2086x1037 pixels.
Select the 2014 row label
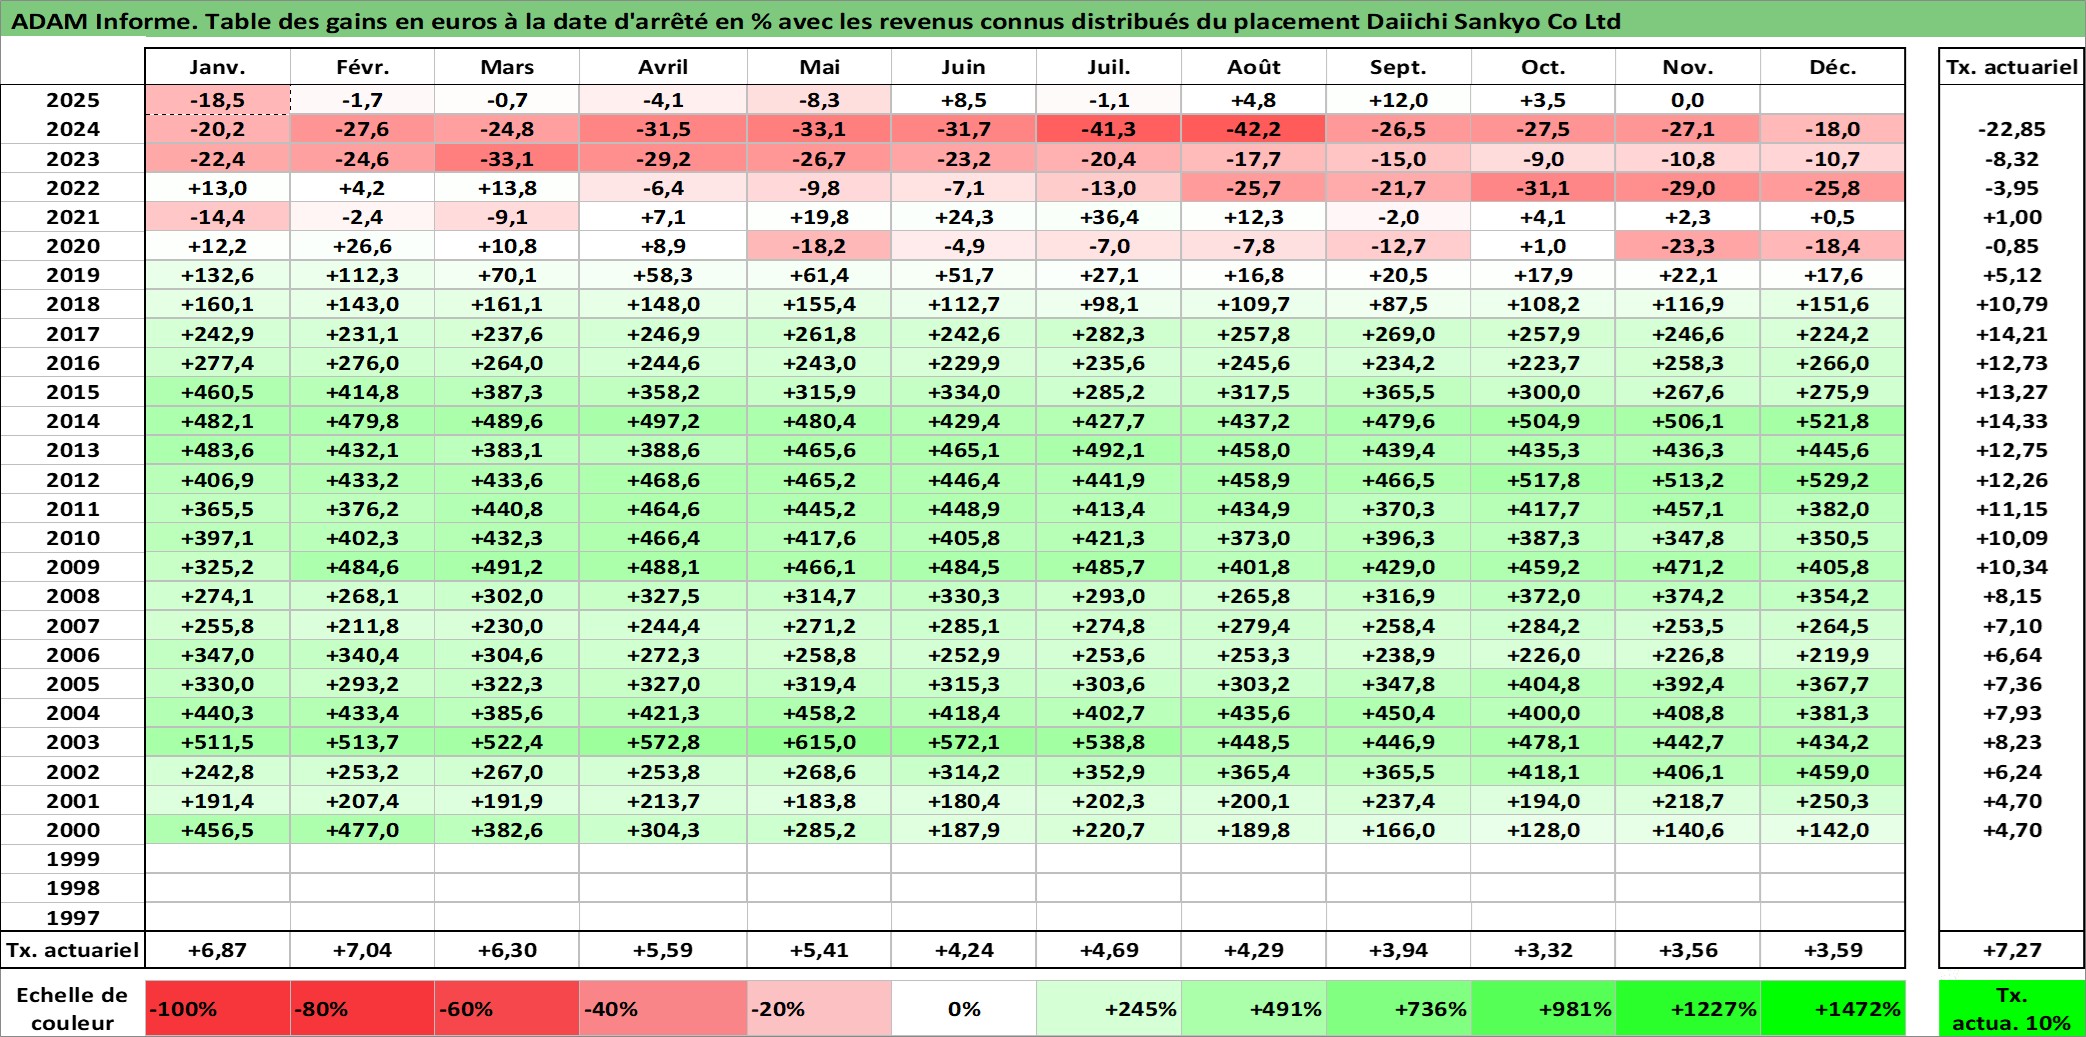pos(73,421)
